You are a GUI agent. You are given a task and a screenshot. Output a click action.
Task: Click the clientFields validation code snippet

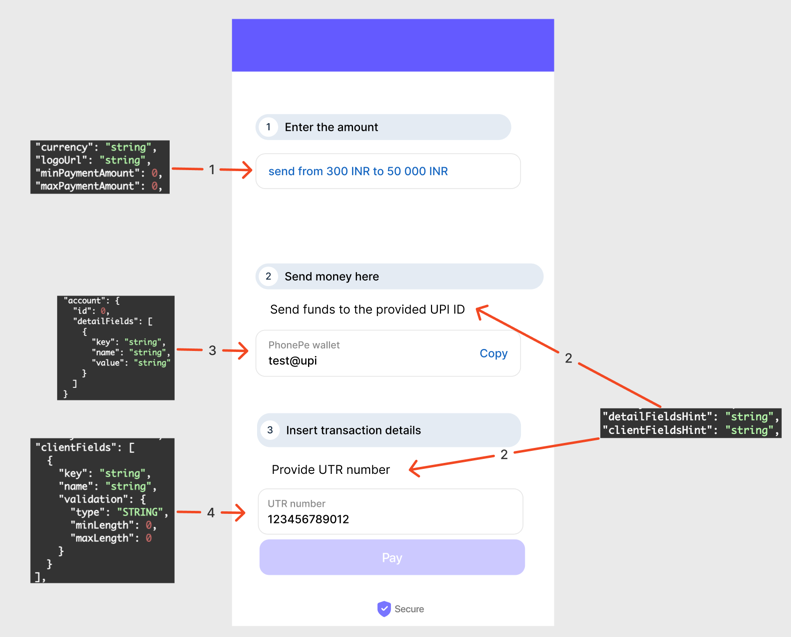click(102, 510)
